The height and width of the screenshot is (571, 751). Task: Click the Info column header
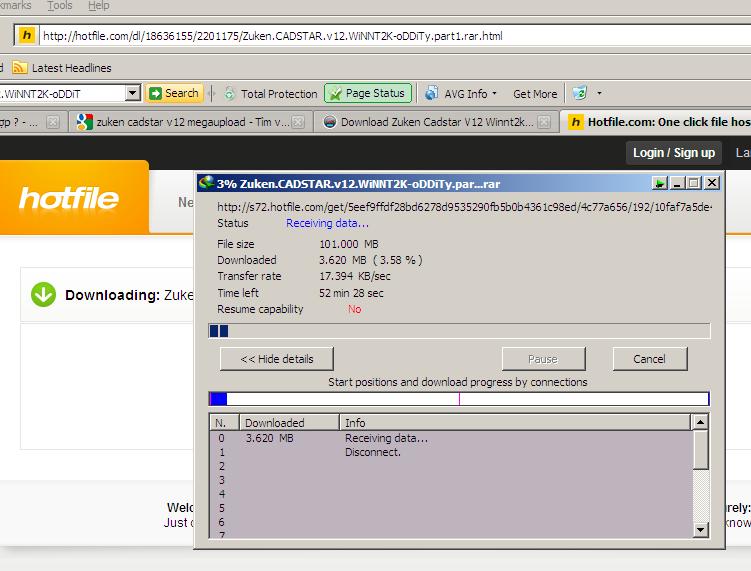click(x=515, y=423)
